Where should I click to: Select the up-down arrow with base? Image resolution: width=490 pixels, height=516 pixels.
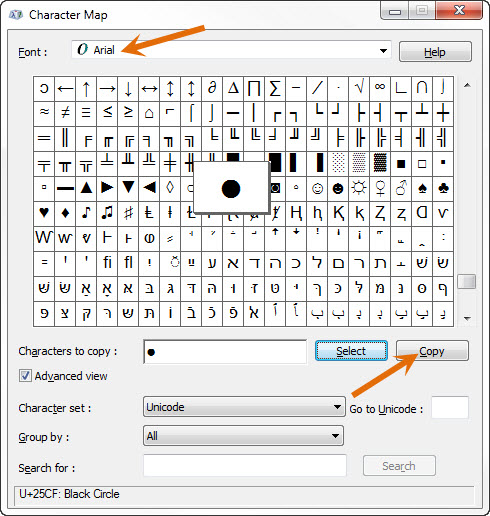point(191,89)
